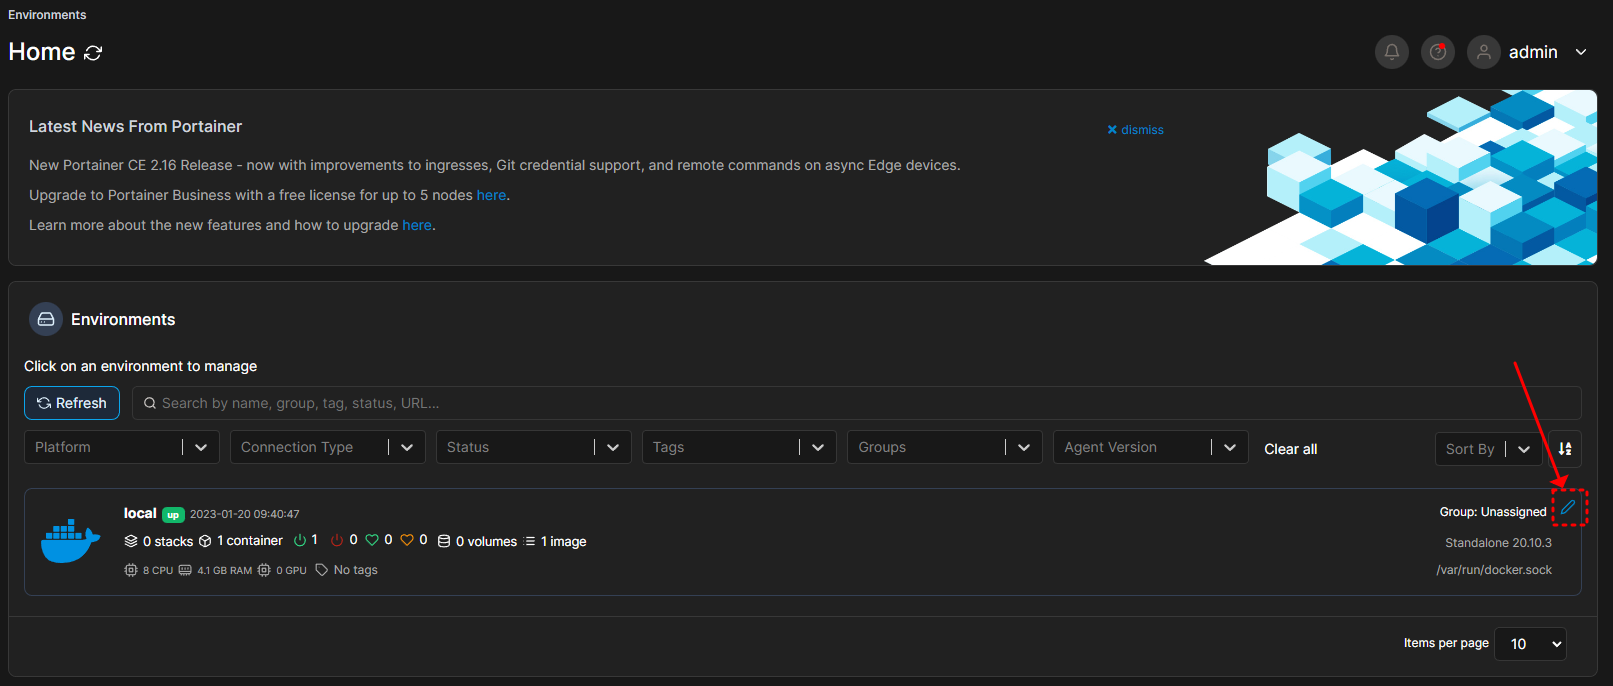Click the '0 volumes' text
The image size is (1613, 686).
(486, 542)
